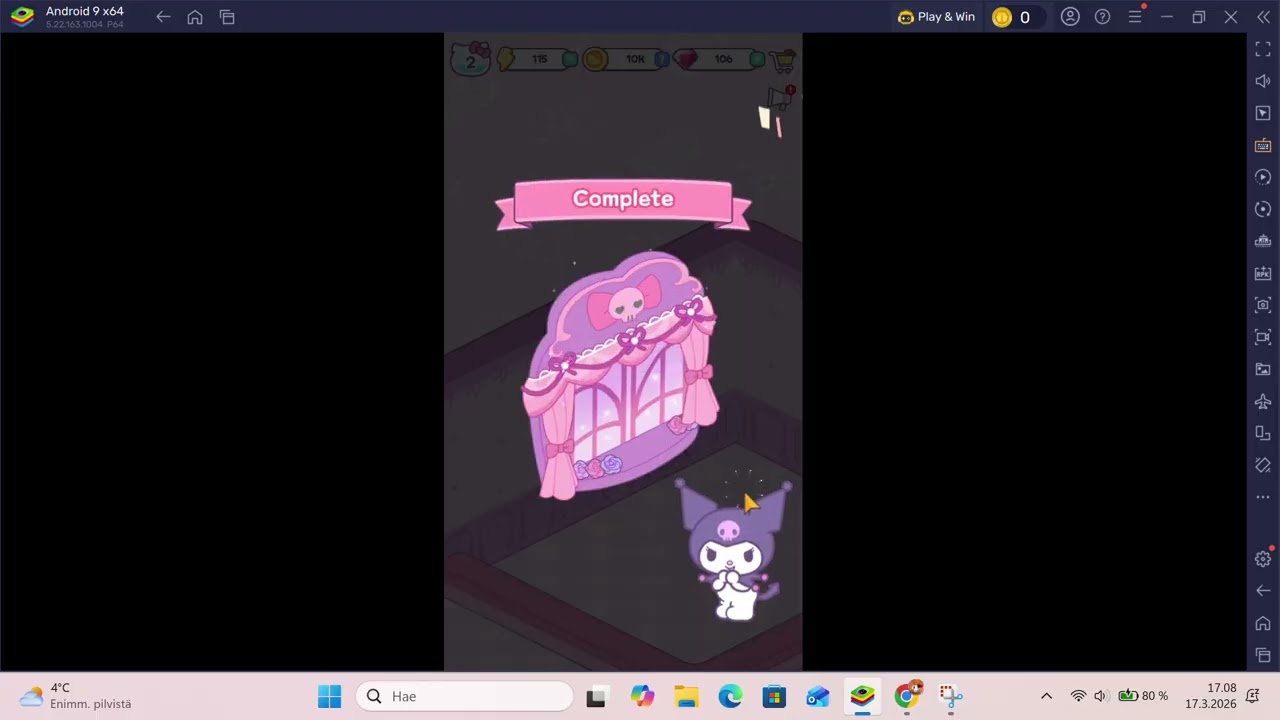
Task: Open the help question mark icon
Action: [x=1102, y=17]
